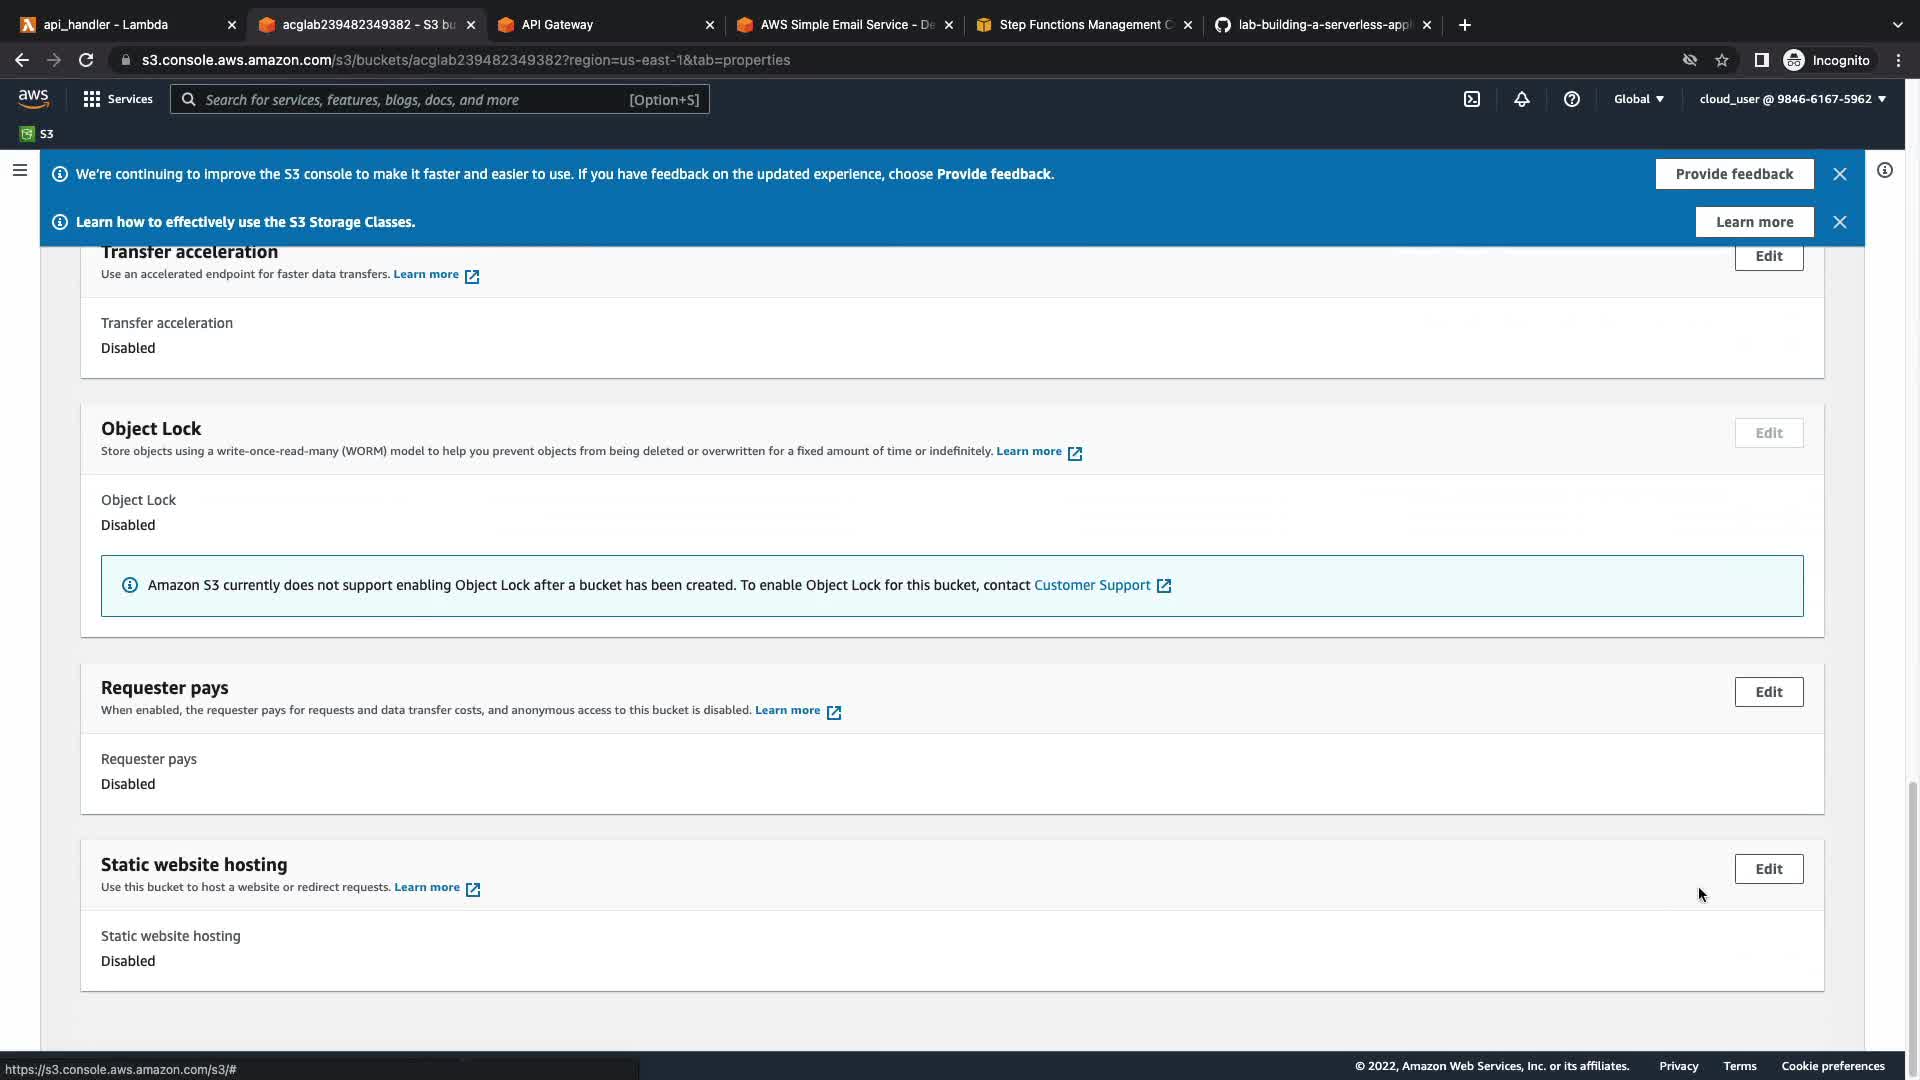
Task: Open the S3 side navigation hamburger menu
Action: click(x=19, y=171)
